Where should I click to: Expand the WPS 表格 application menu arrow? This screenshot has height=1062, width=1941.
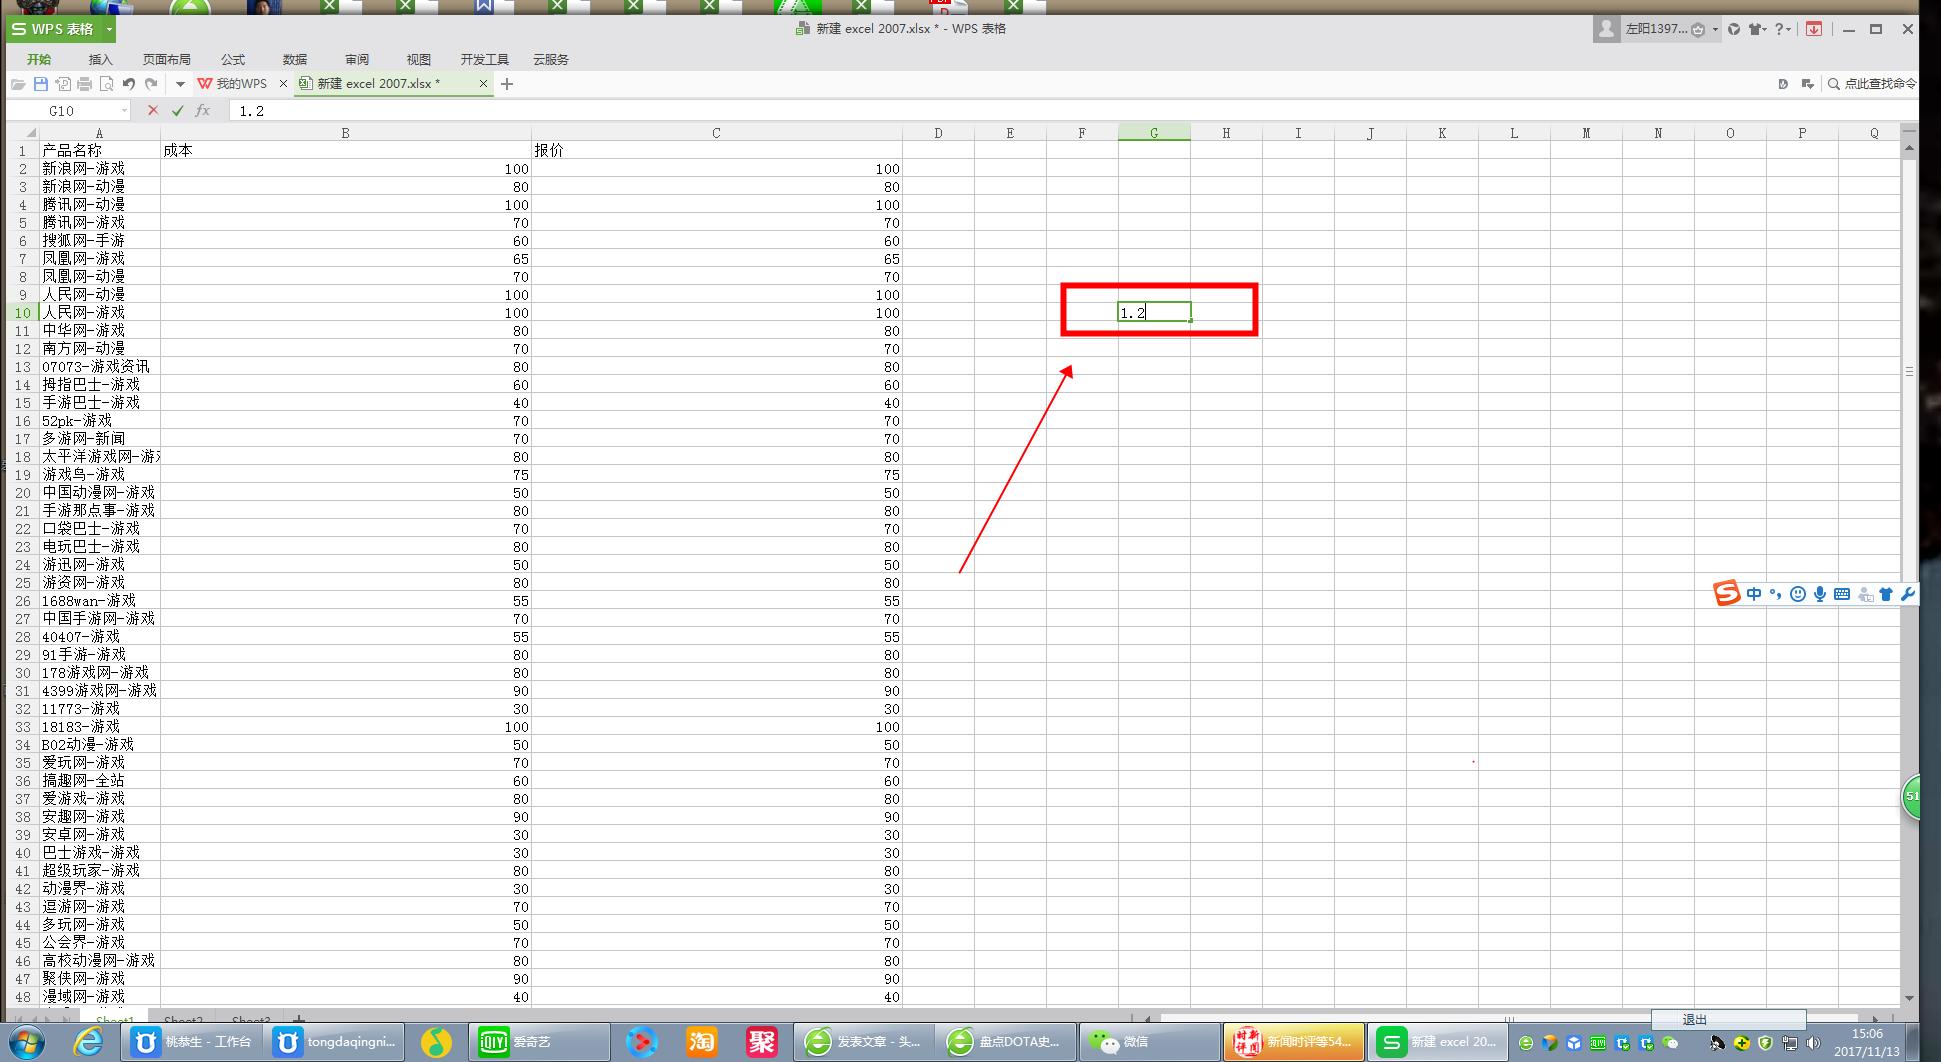click(x=109, y=30)
